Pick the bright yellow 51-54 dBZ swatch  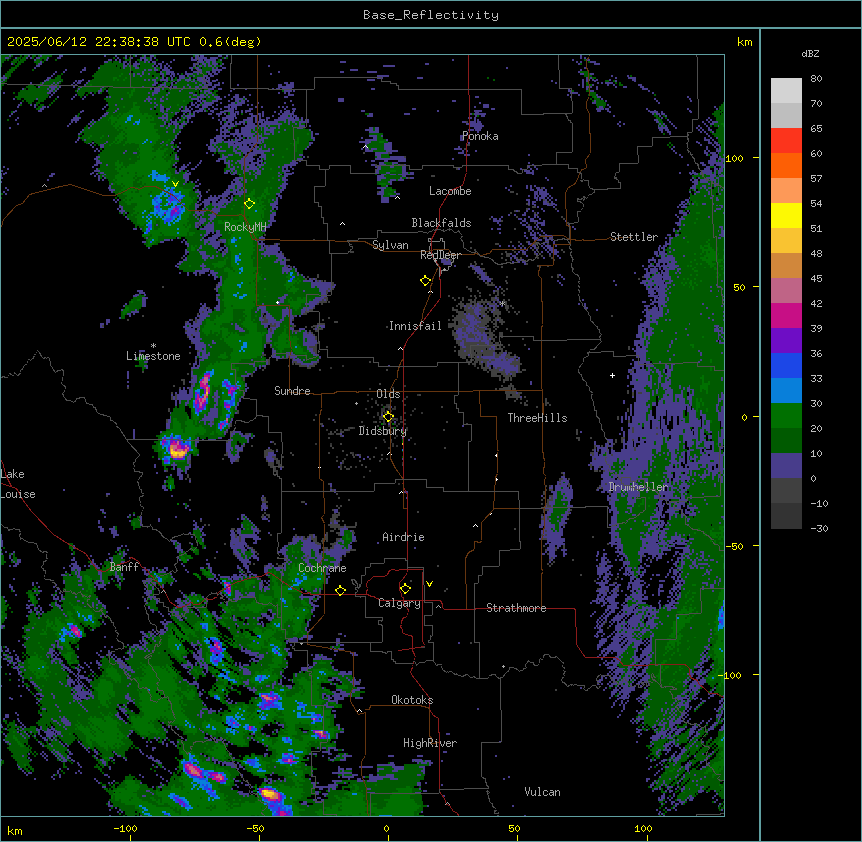point(786,215)
